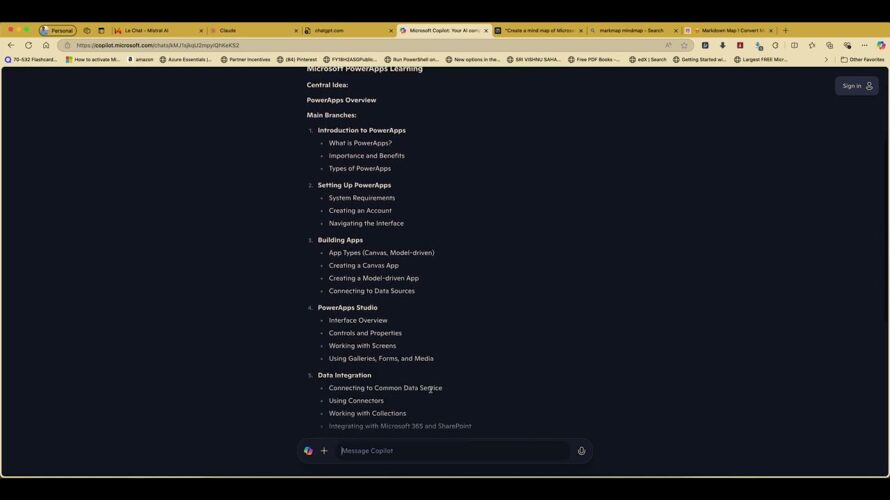Click the 'Introduction to PowerApps' heading
This screenshot has height=500, width=890.
tap(362, 131)
